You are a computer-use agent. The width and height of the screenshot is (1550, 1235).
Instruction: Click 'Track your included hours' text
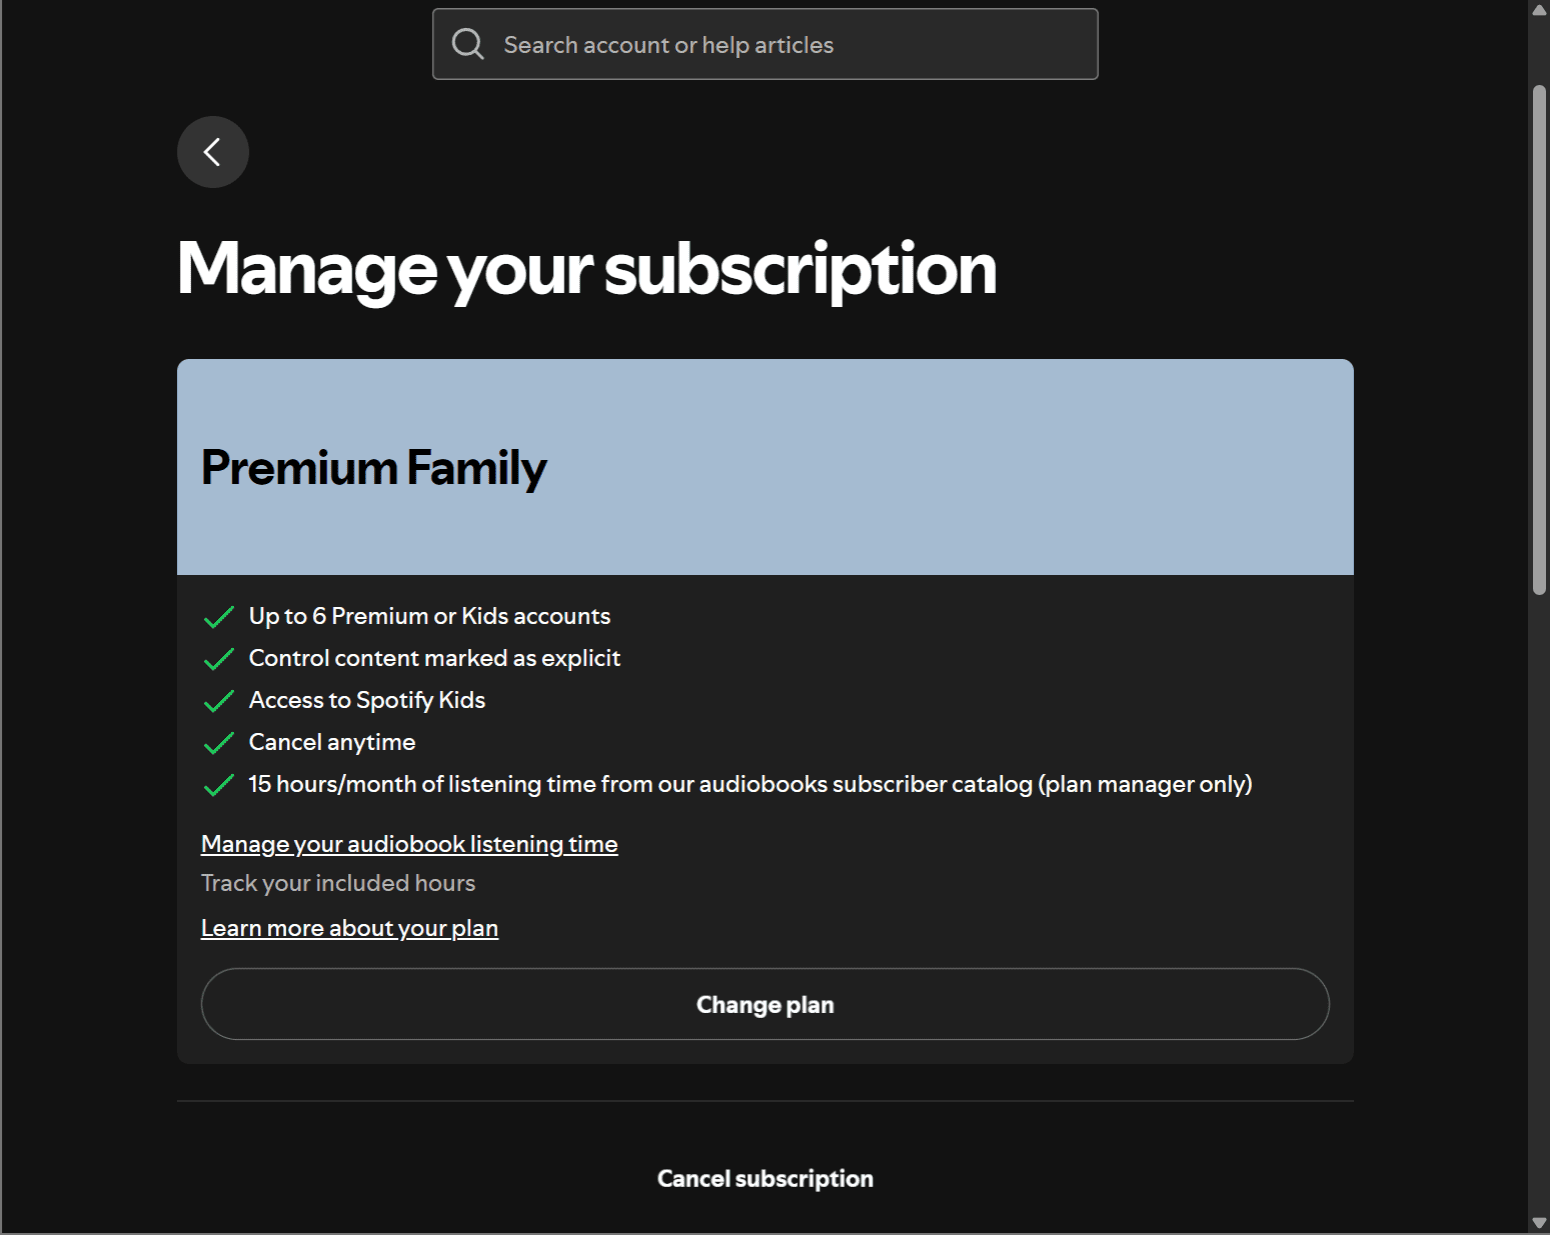point(338,882)
